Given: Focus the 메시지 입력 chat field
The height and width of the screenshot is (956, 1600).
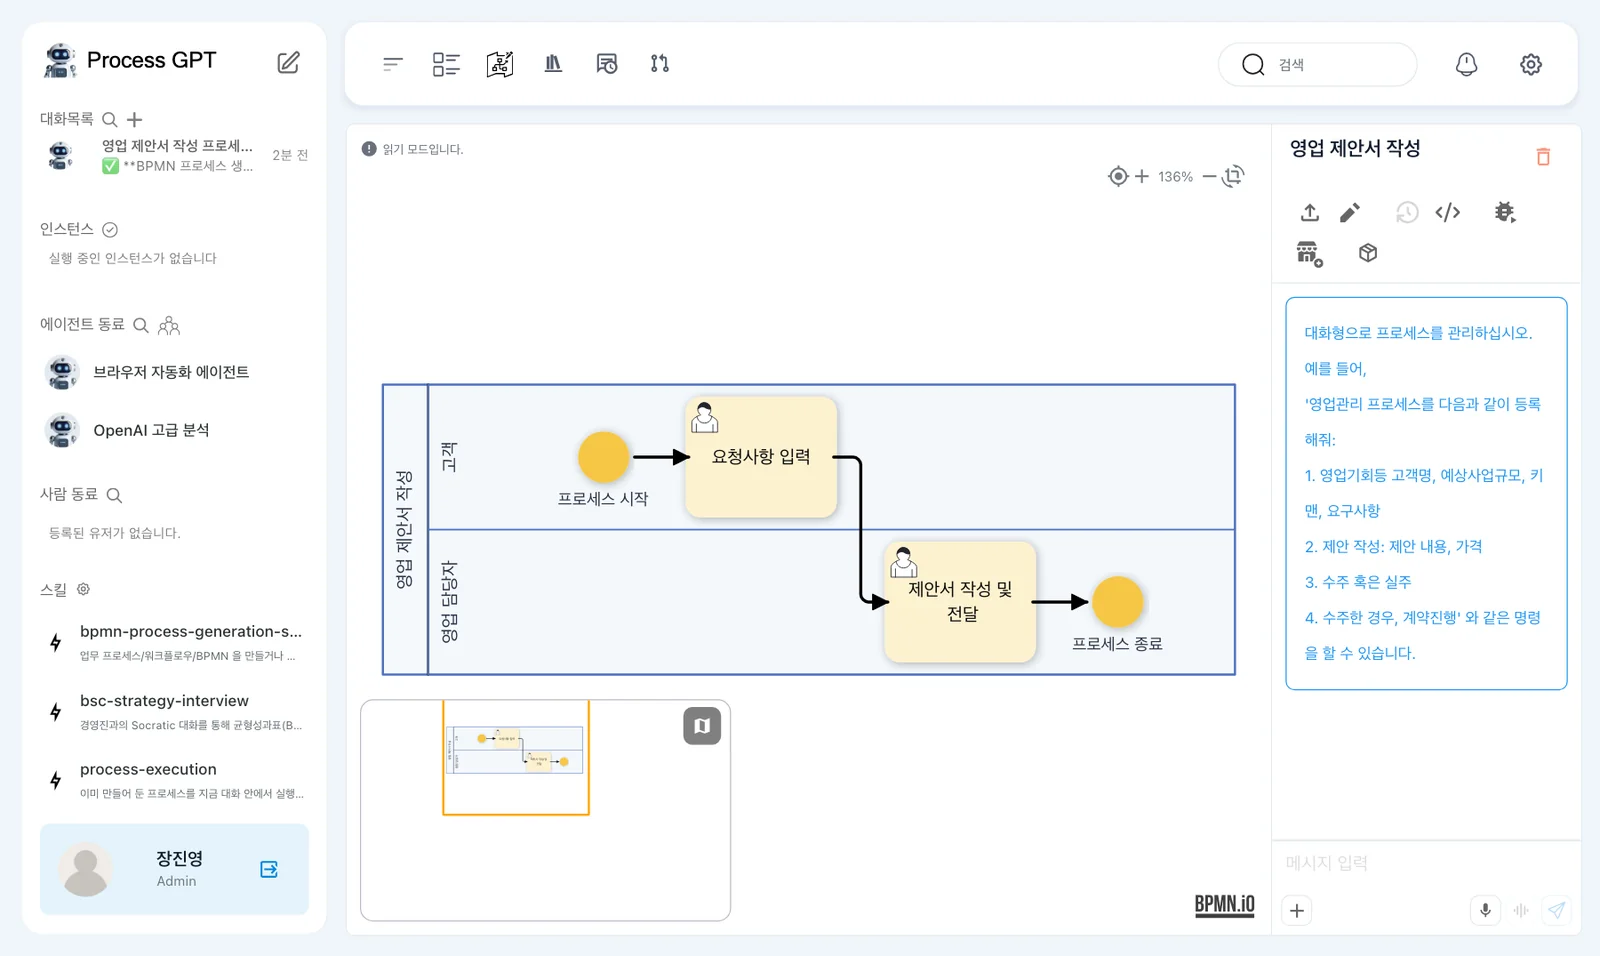Looking at the screenshot, I should tap(1426, 863).
